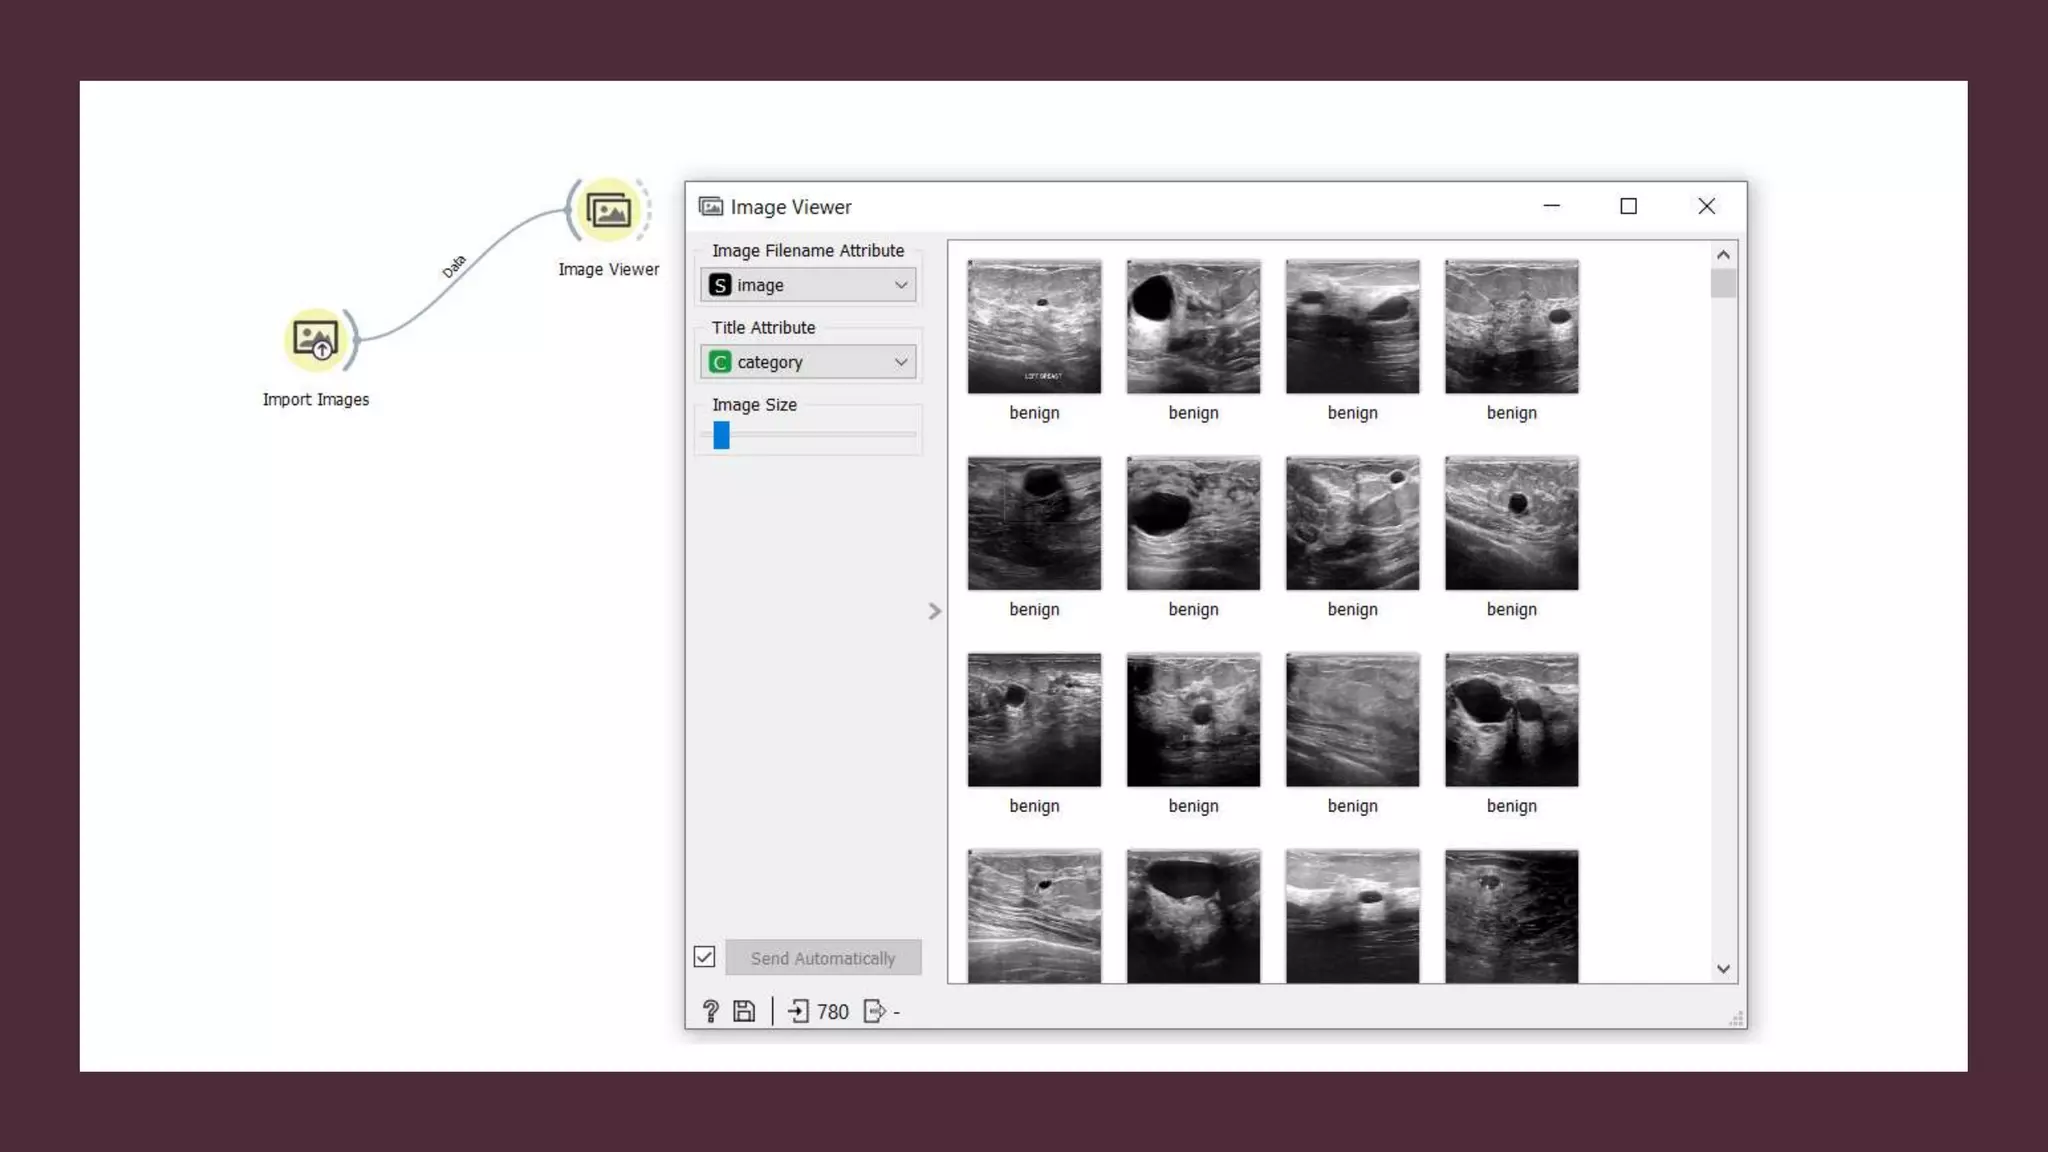The width and height of the screenshot is (2048, 1152).
Task: Open the help question mark icon
Action: [710, 1012]
